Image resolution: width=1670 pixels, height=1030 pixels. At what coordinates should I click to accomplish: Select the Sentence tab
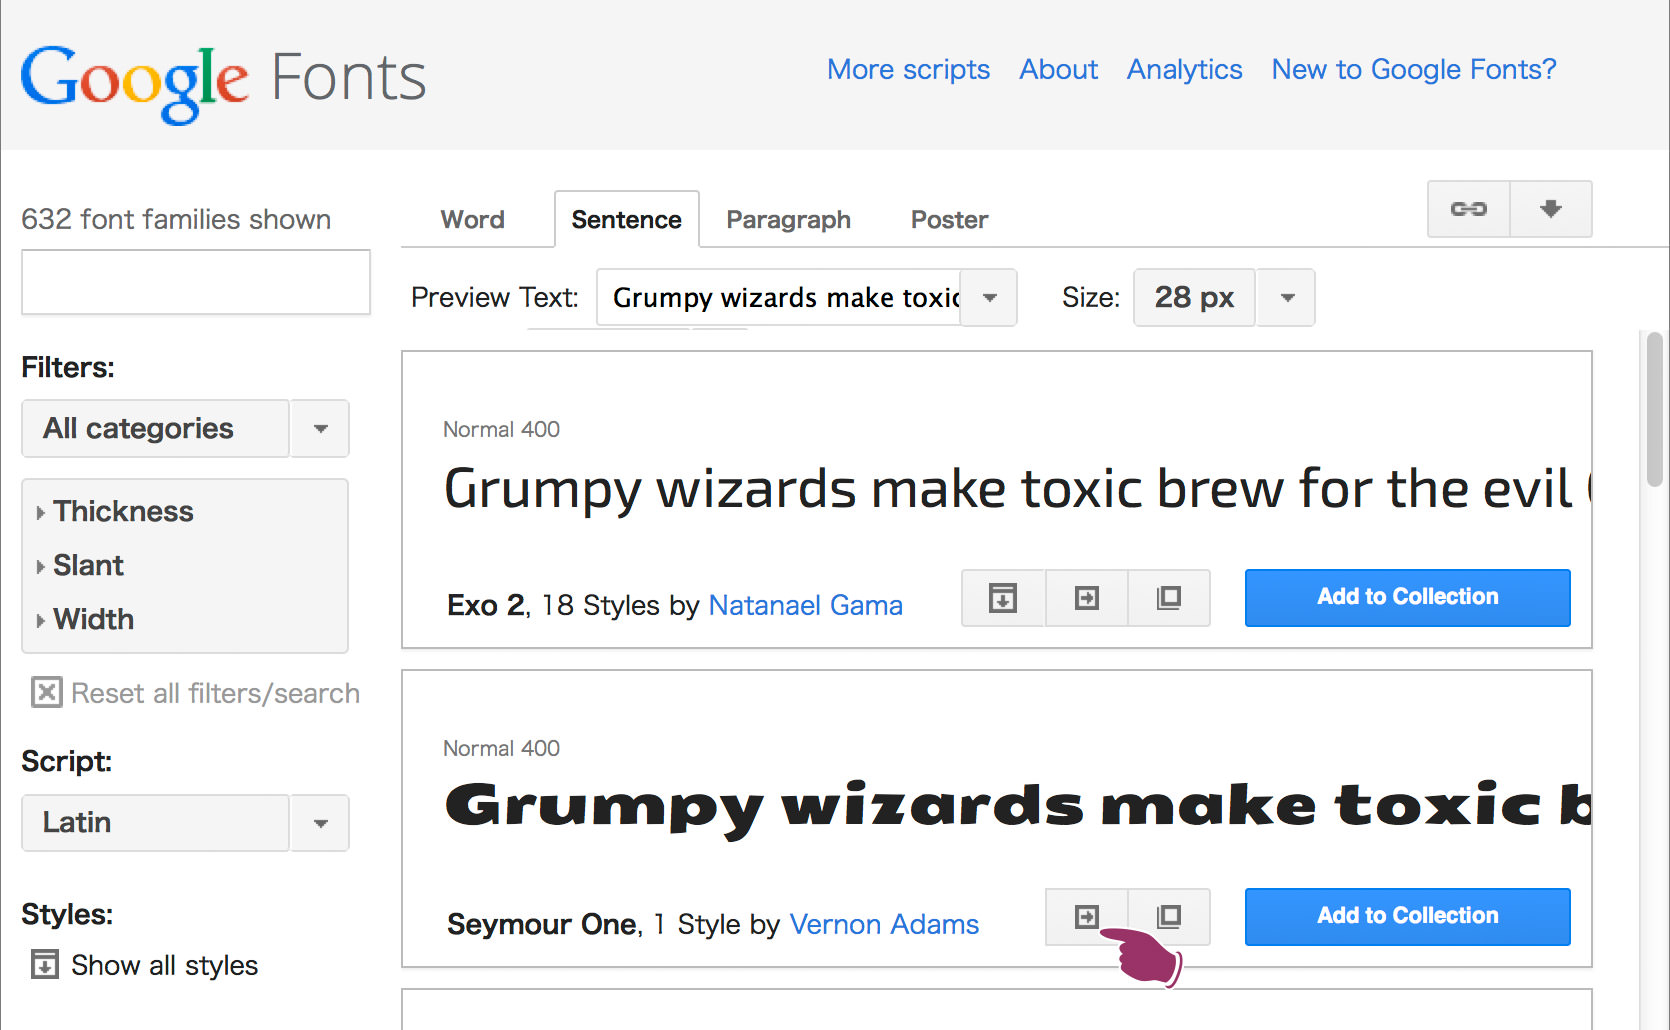pyautogui.click(x=626, y=220)
